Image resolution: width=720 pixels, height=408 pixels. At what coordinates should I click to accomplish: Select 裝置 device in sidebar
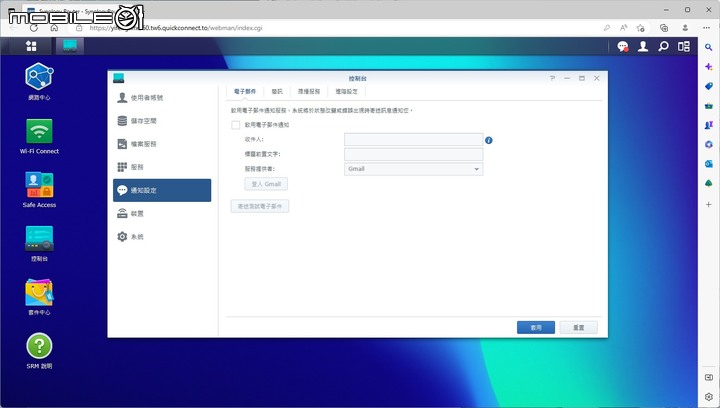point(162,213)
